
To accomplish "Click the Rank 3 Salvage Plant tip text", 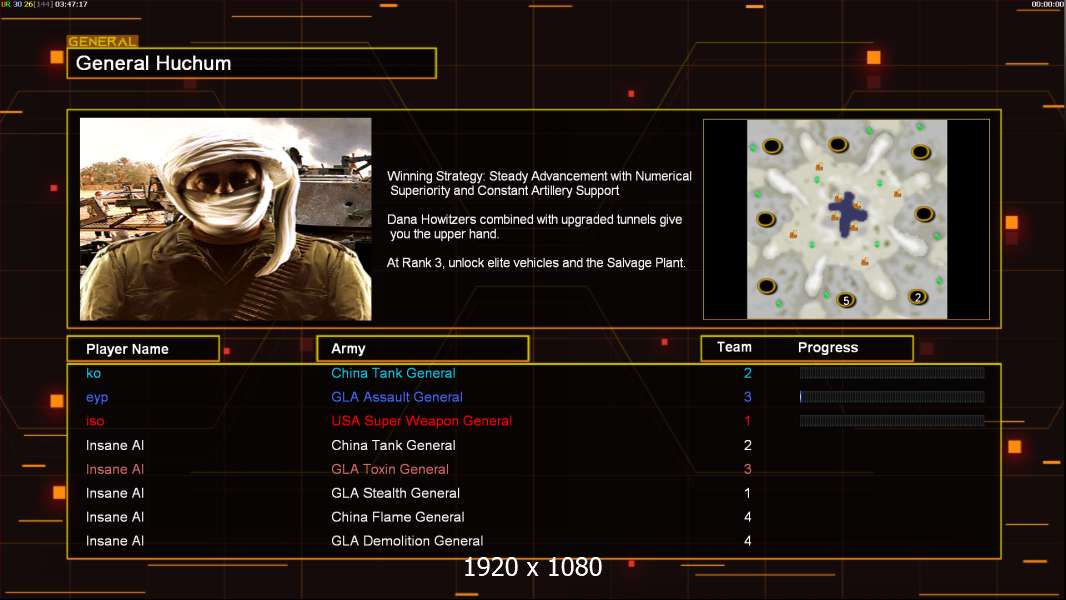I will click(x=536, y=262).
